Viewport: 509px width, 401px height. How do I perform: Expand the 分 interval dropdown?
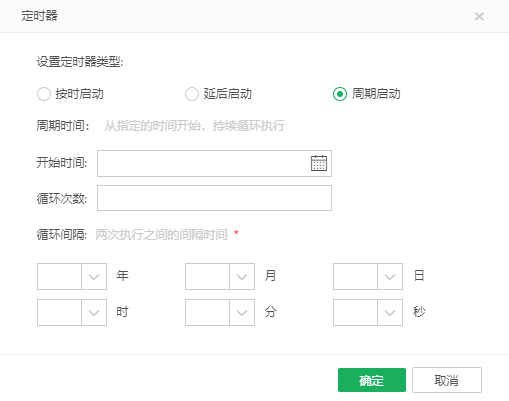coord(242,312)
